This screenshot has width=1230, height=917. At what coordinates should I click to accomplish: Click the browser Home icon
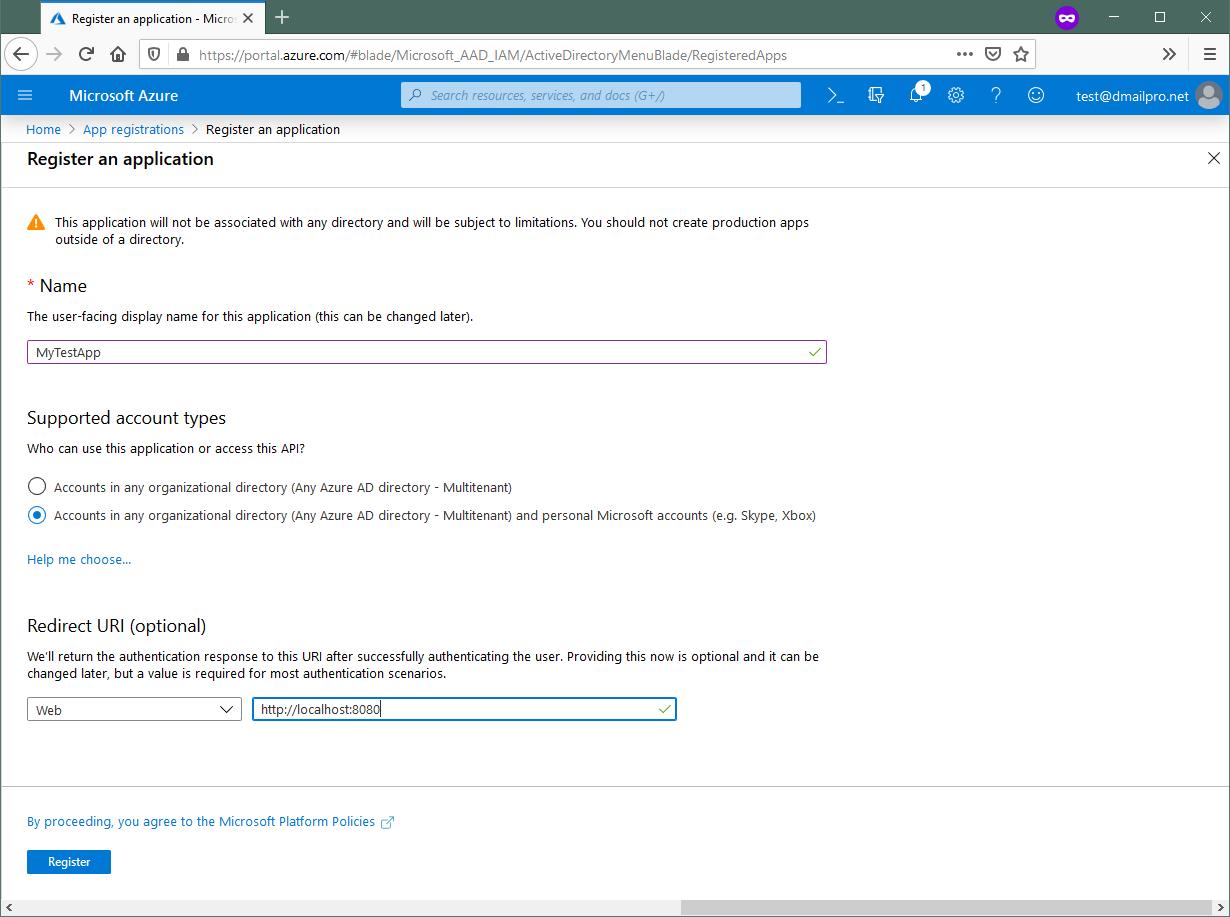118,54
